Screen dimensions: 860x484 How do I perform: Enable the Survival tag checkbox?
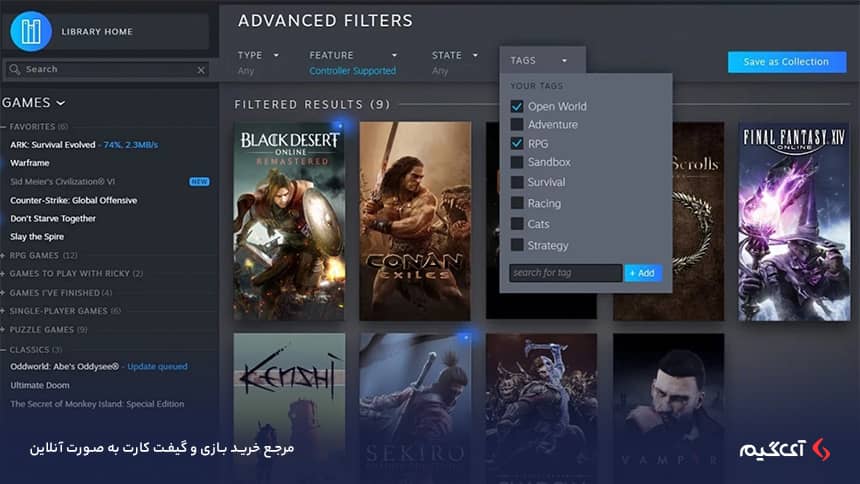click(x=517, y=182)
